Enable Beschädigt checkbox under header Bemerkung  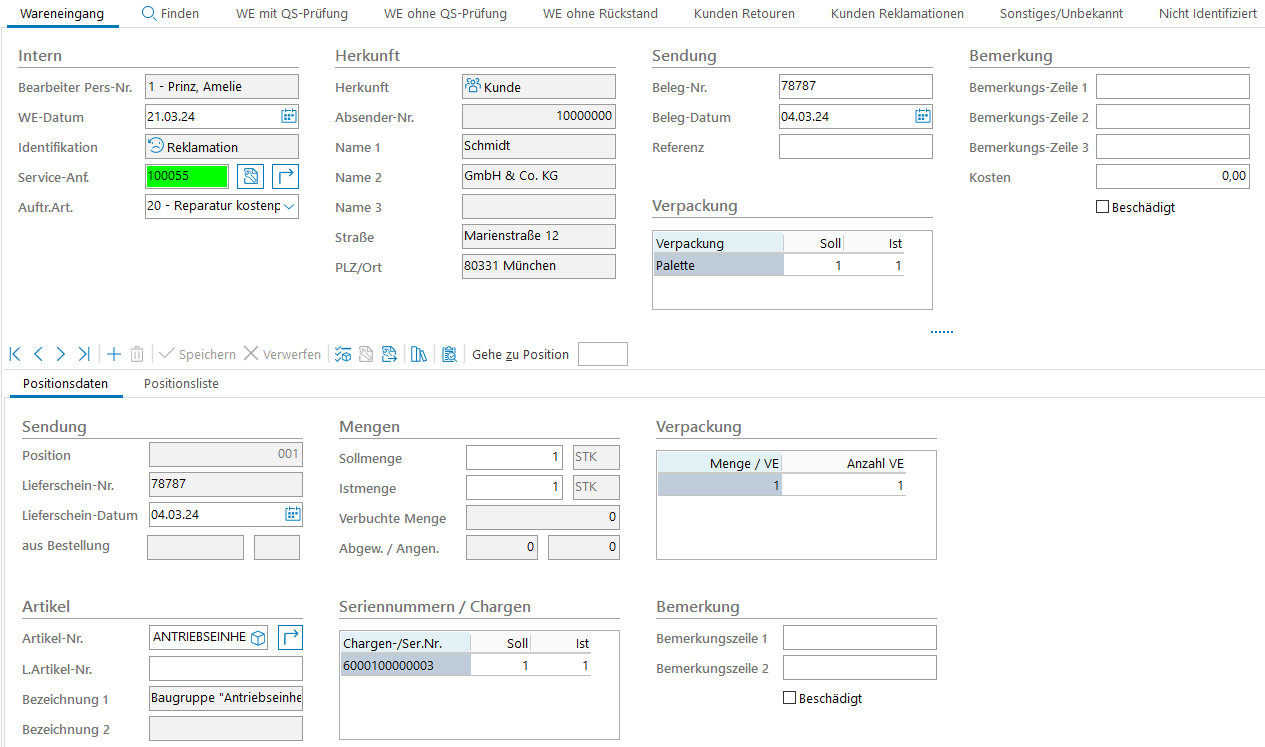1103,207
